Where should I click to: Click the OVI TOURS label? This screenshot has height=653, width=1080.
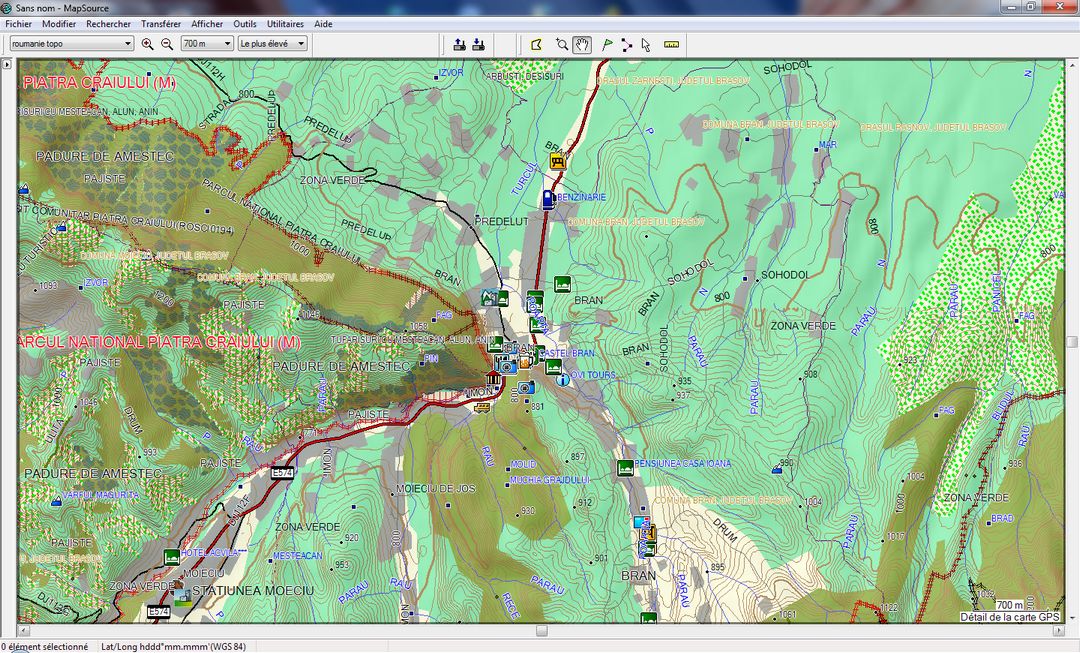point(593,375)
